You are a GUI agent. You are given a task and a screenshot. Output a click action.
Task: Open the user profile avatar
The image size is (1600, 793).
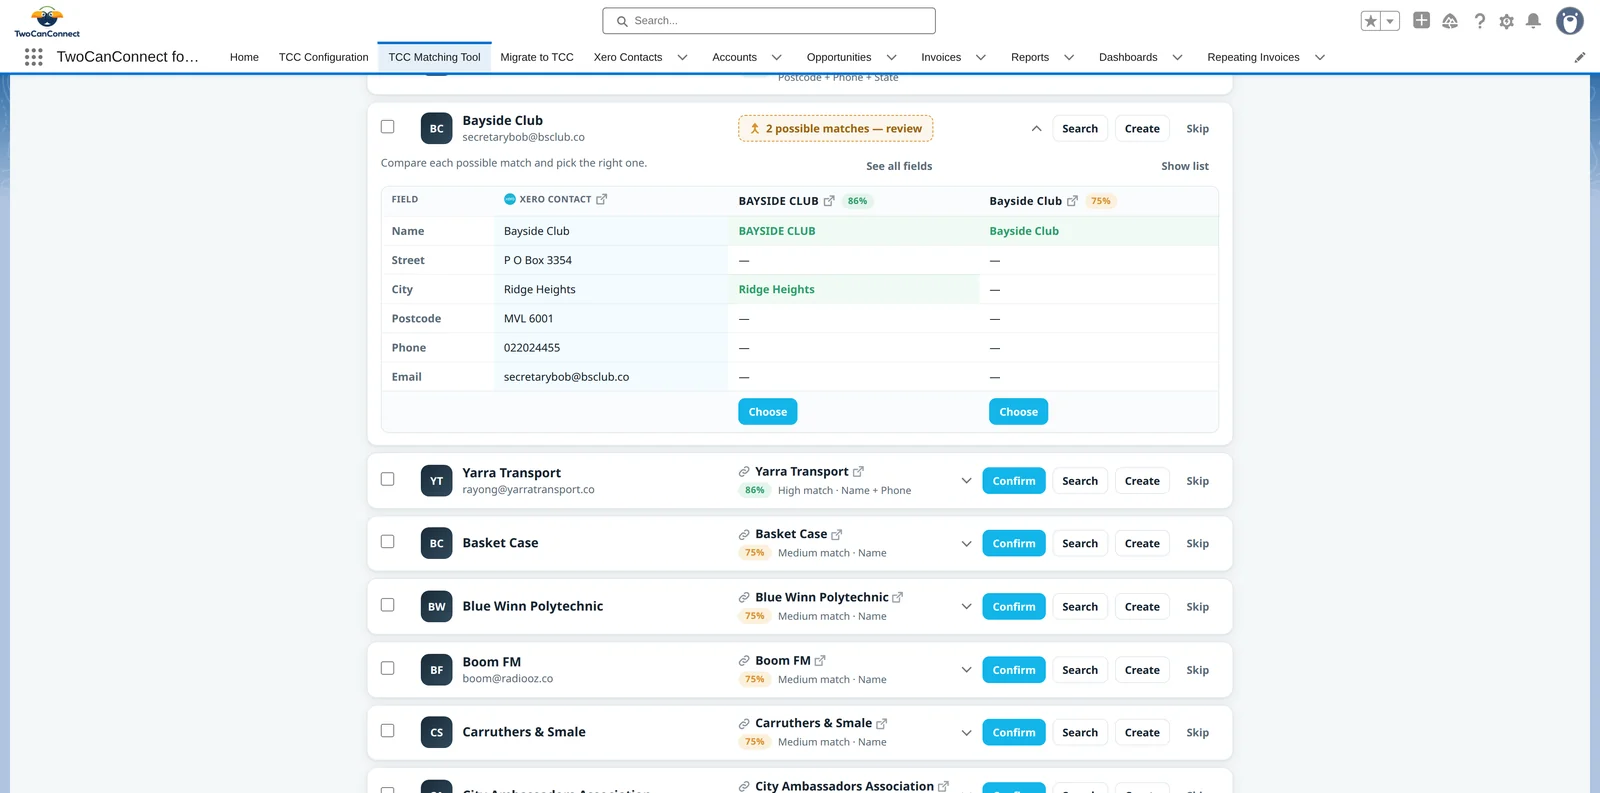point(1570,21)
